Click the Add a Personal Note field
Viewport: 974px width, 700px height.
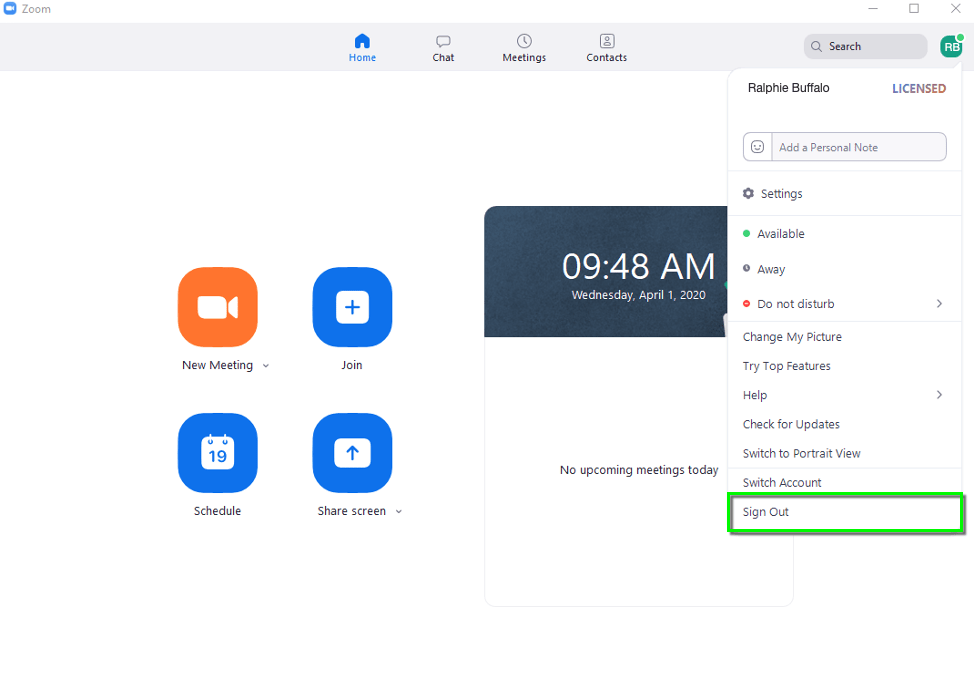coord(858,146)
